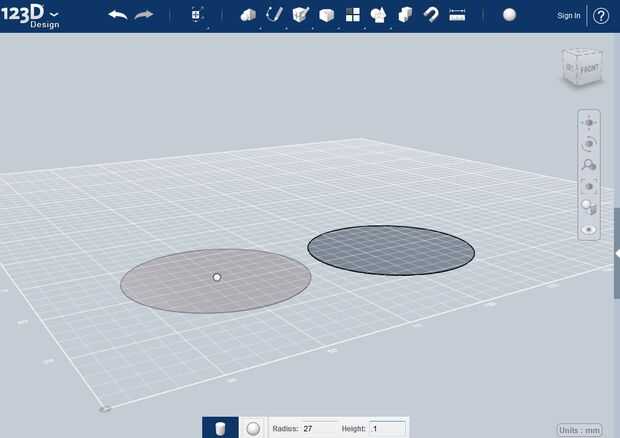The height and width of the screenshot is (438, 620).
Task: Open the Material sphere tool
Action: click(x=509, y=15)
